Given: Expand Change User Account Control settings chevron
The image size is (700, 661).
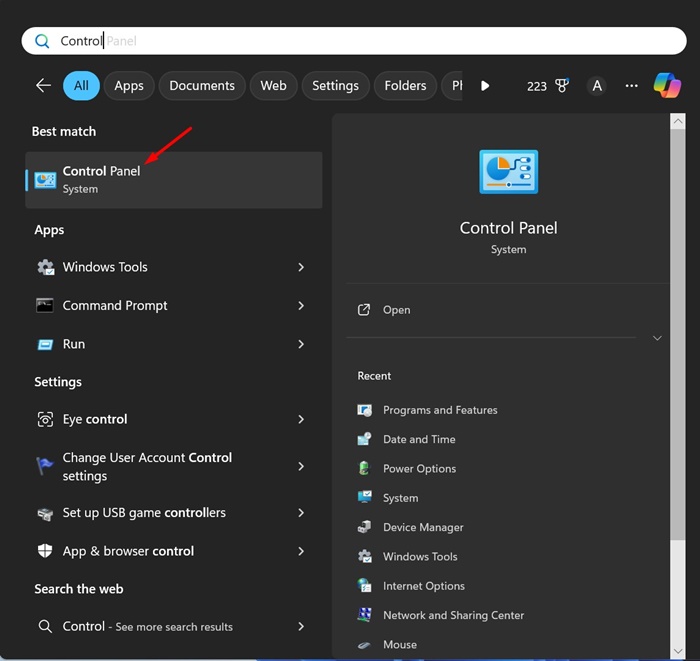Looking at the screenshot, I should pos(301,466).
